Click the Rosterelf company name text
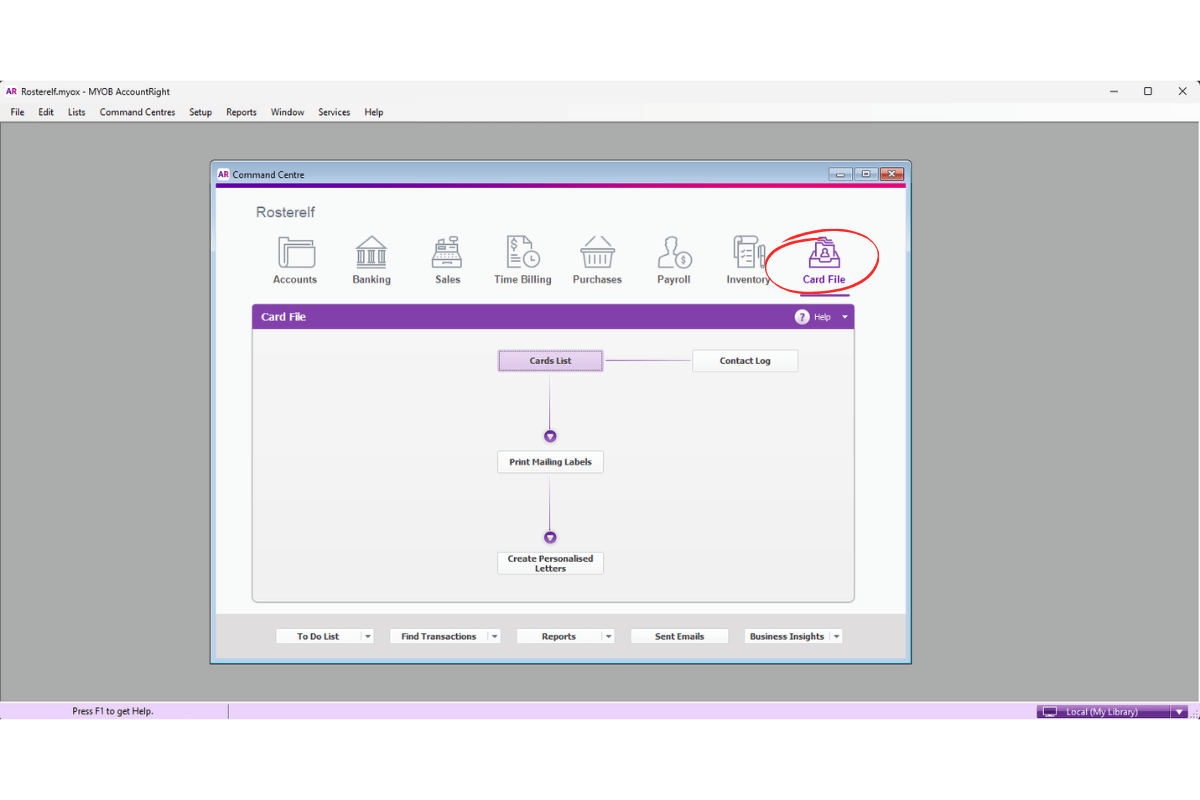 (x=286, y=212)
